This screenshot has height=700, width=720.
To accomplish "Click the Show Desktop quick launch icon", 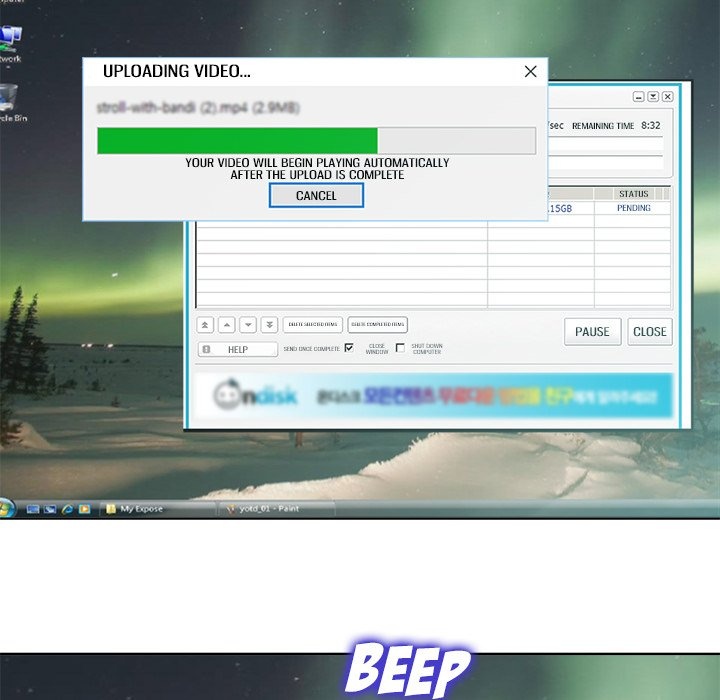I will (x=34, y=509).
